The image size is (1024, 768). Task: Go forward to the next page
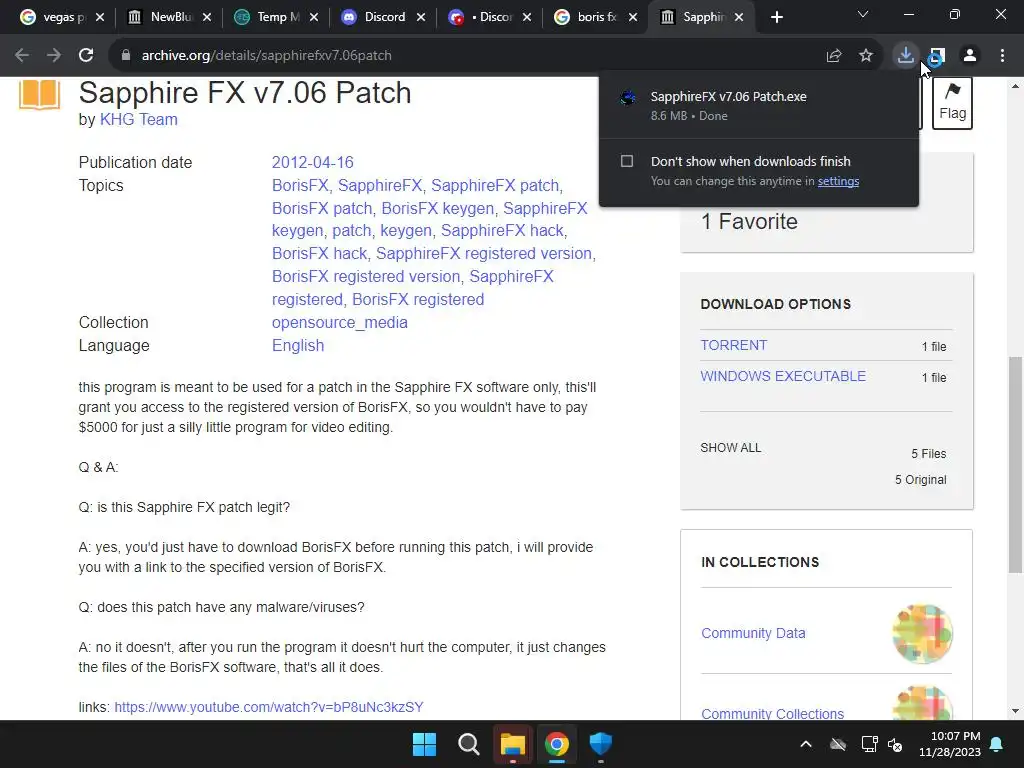point(54,56)
